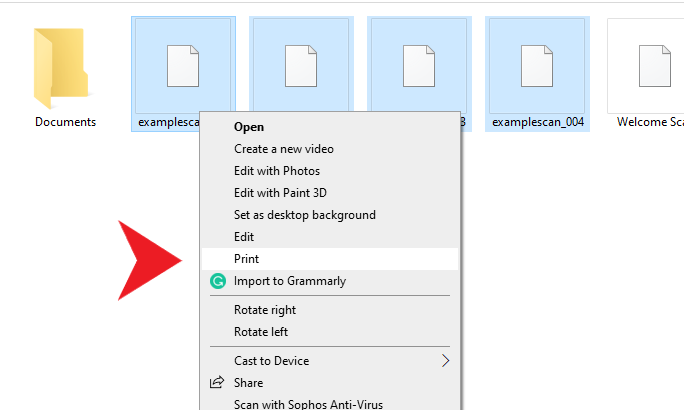This screenshot has height=410, width=684.
Task: Choose Rotate right from the menu
Action: [x=267, y=310]
